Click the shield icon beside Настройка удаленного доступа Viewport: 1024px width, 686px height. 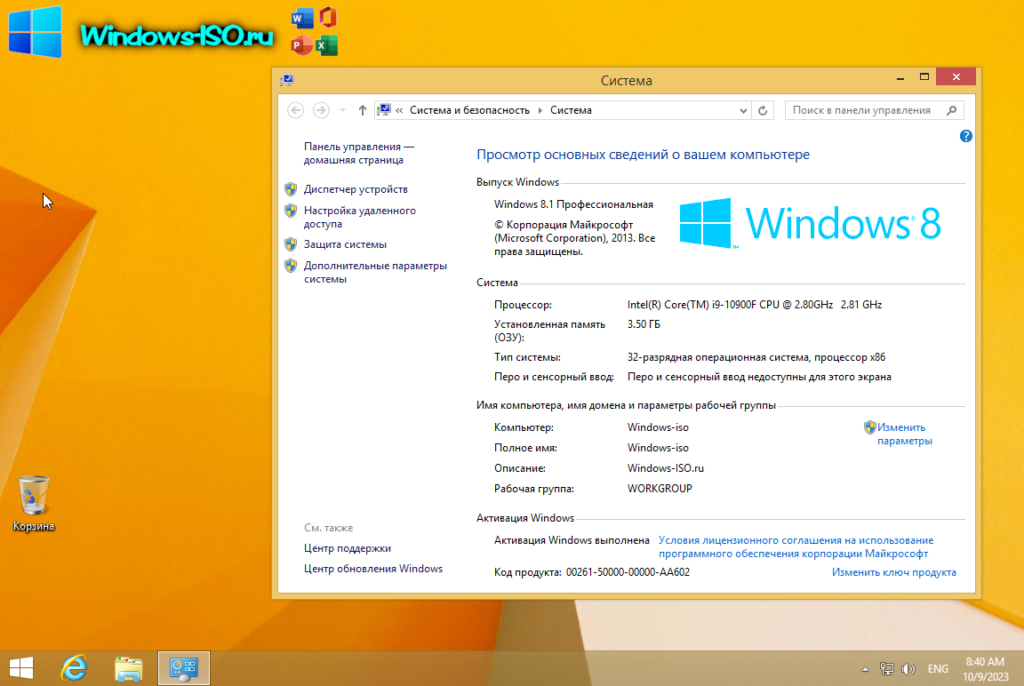click(x=291, y=211)
